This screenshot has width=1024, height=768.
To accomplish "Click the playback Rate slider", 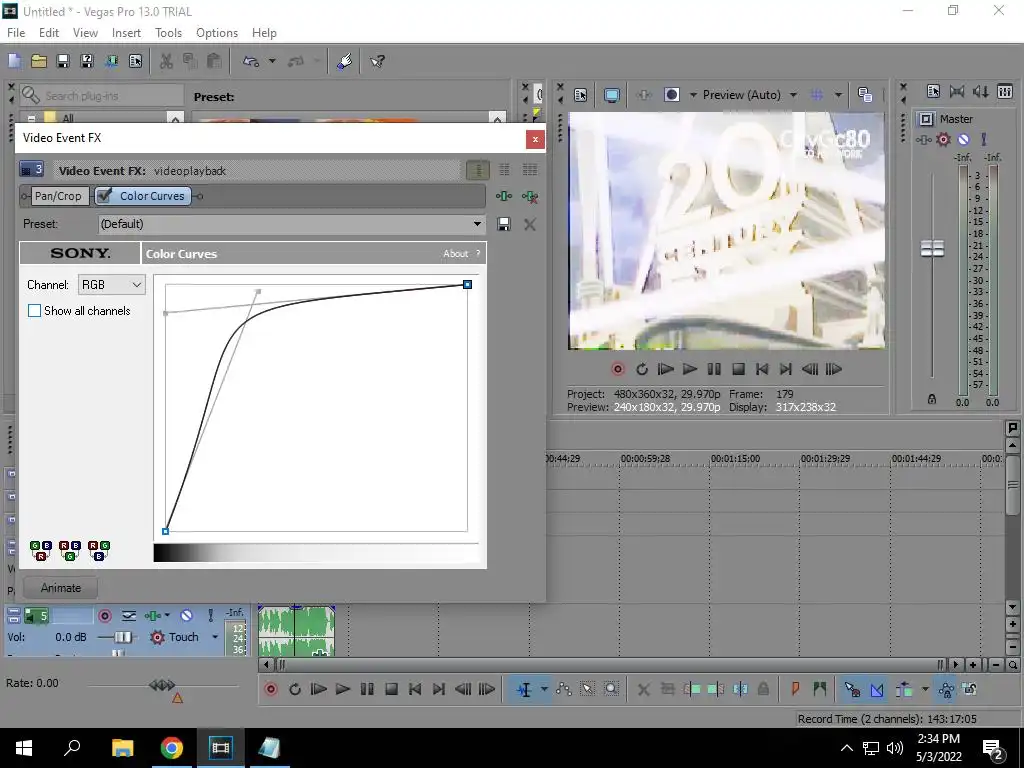I will tap(162, 685).
